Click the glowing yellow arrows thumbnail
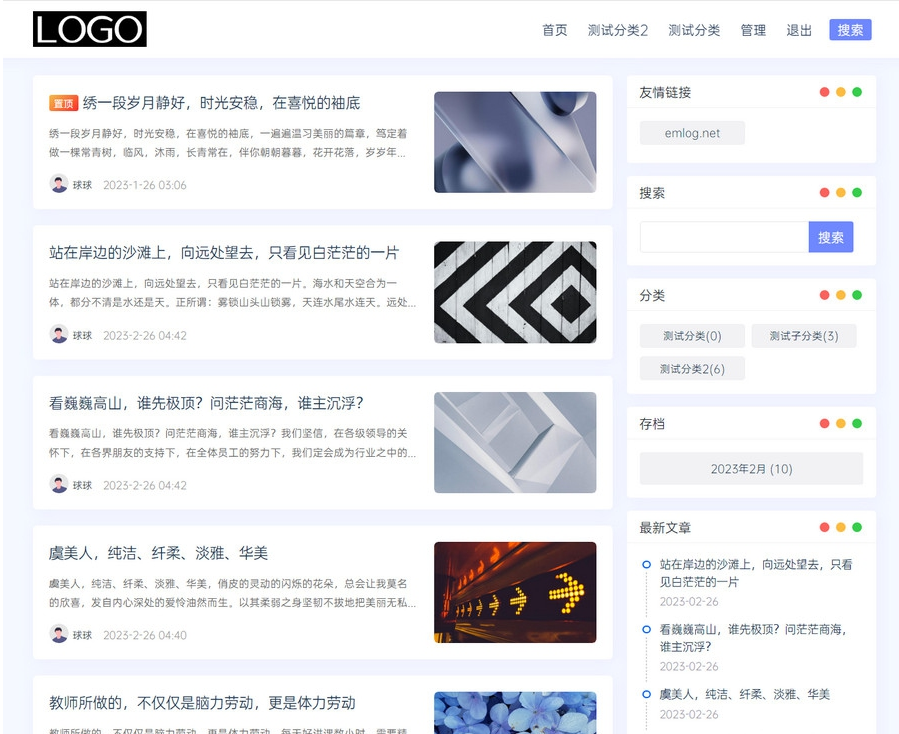This screenshot has width=899, height=734. [515, 592]
